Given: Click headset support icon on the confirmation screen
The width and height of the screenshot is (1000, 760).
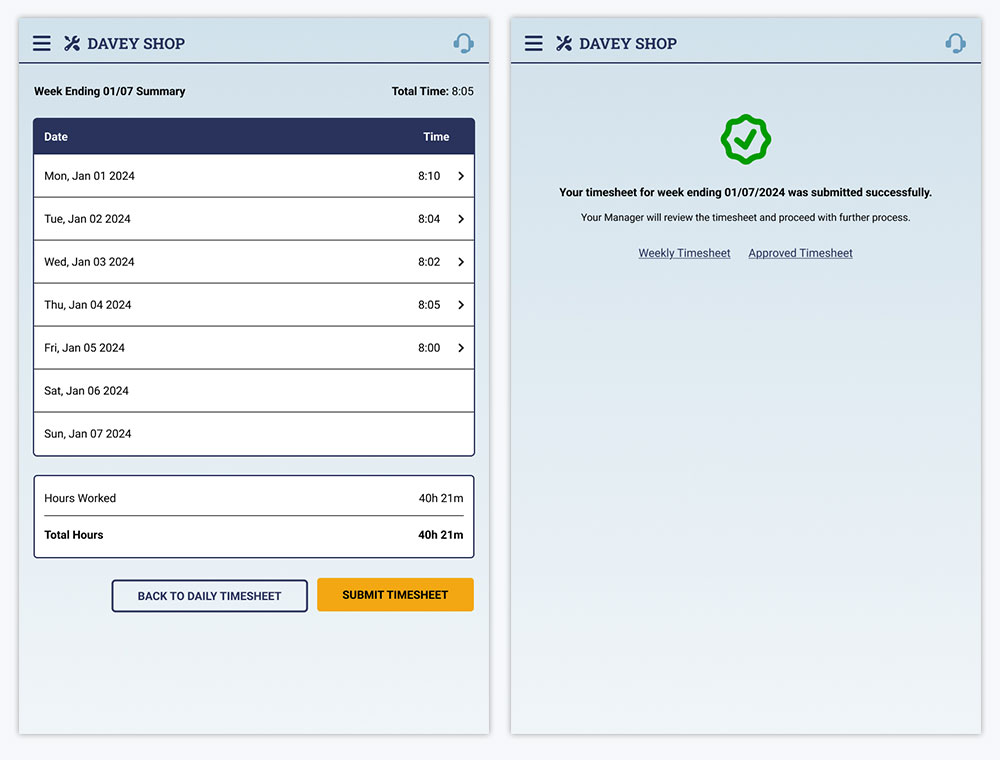Looking at the screenshot, I should coord(955,43).
